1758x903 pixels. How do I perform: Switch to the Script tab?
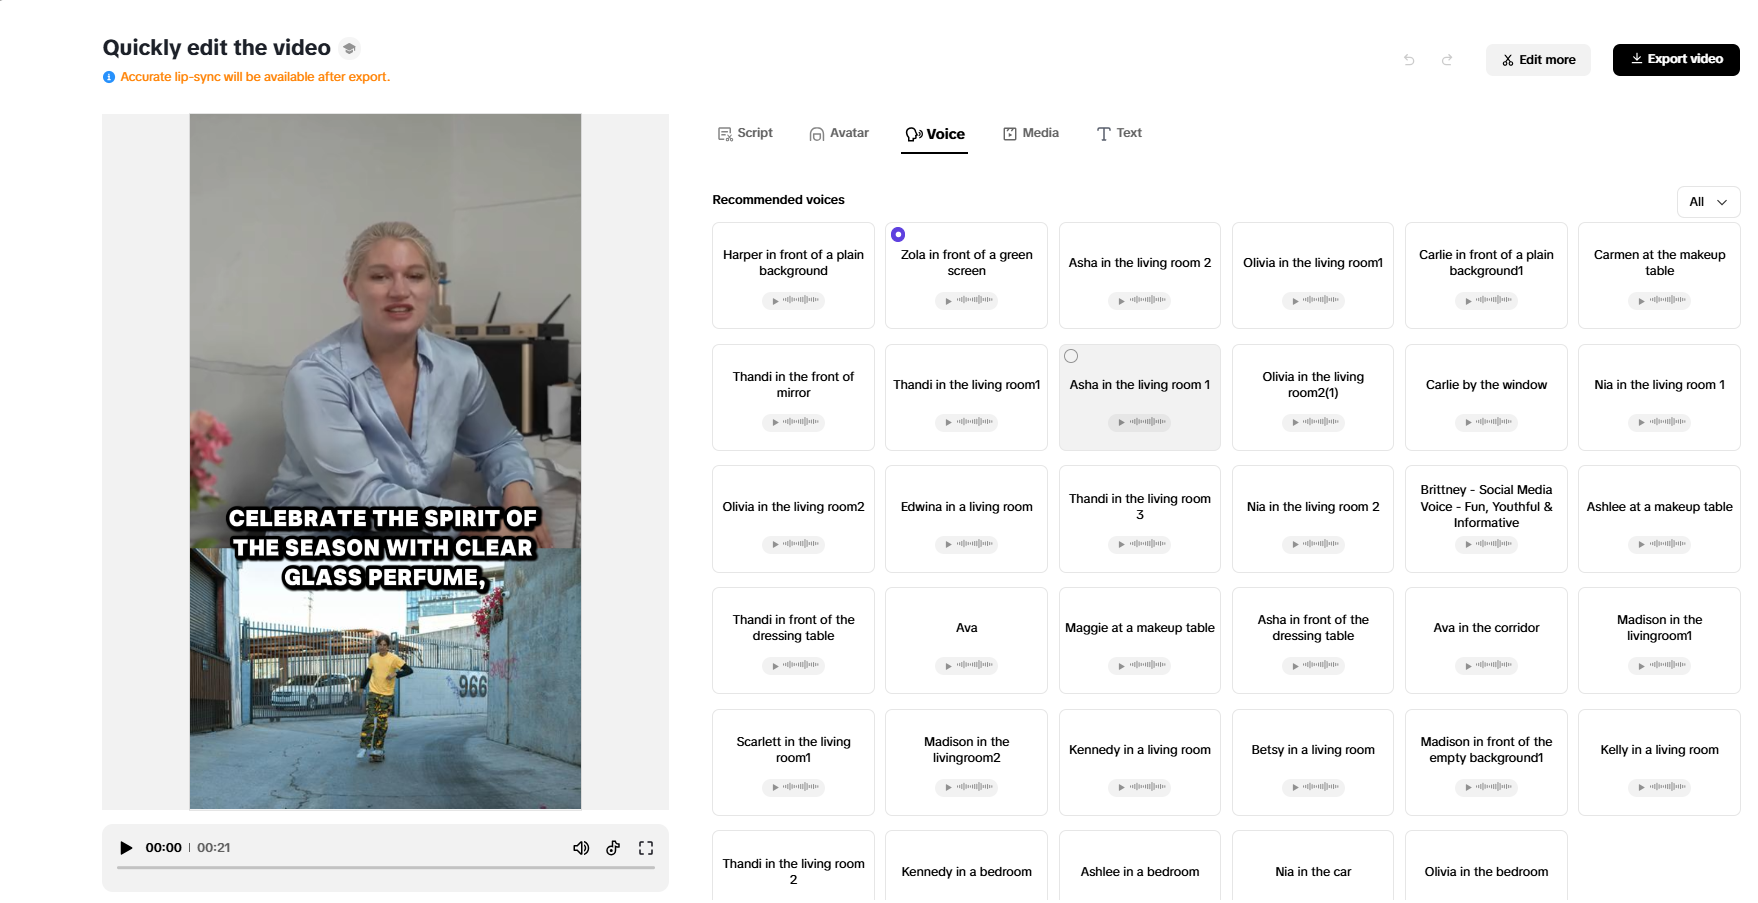[745, 132]
